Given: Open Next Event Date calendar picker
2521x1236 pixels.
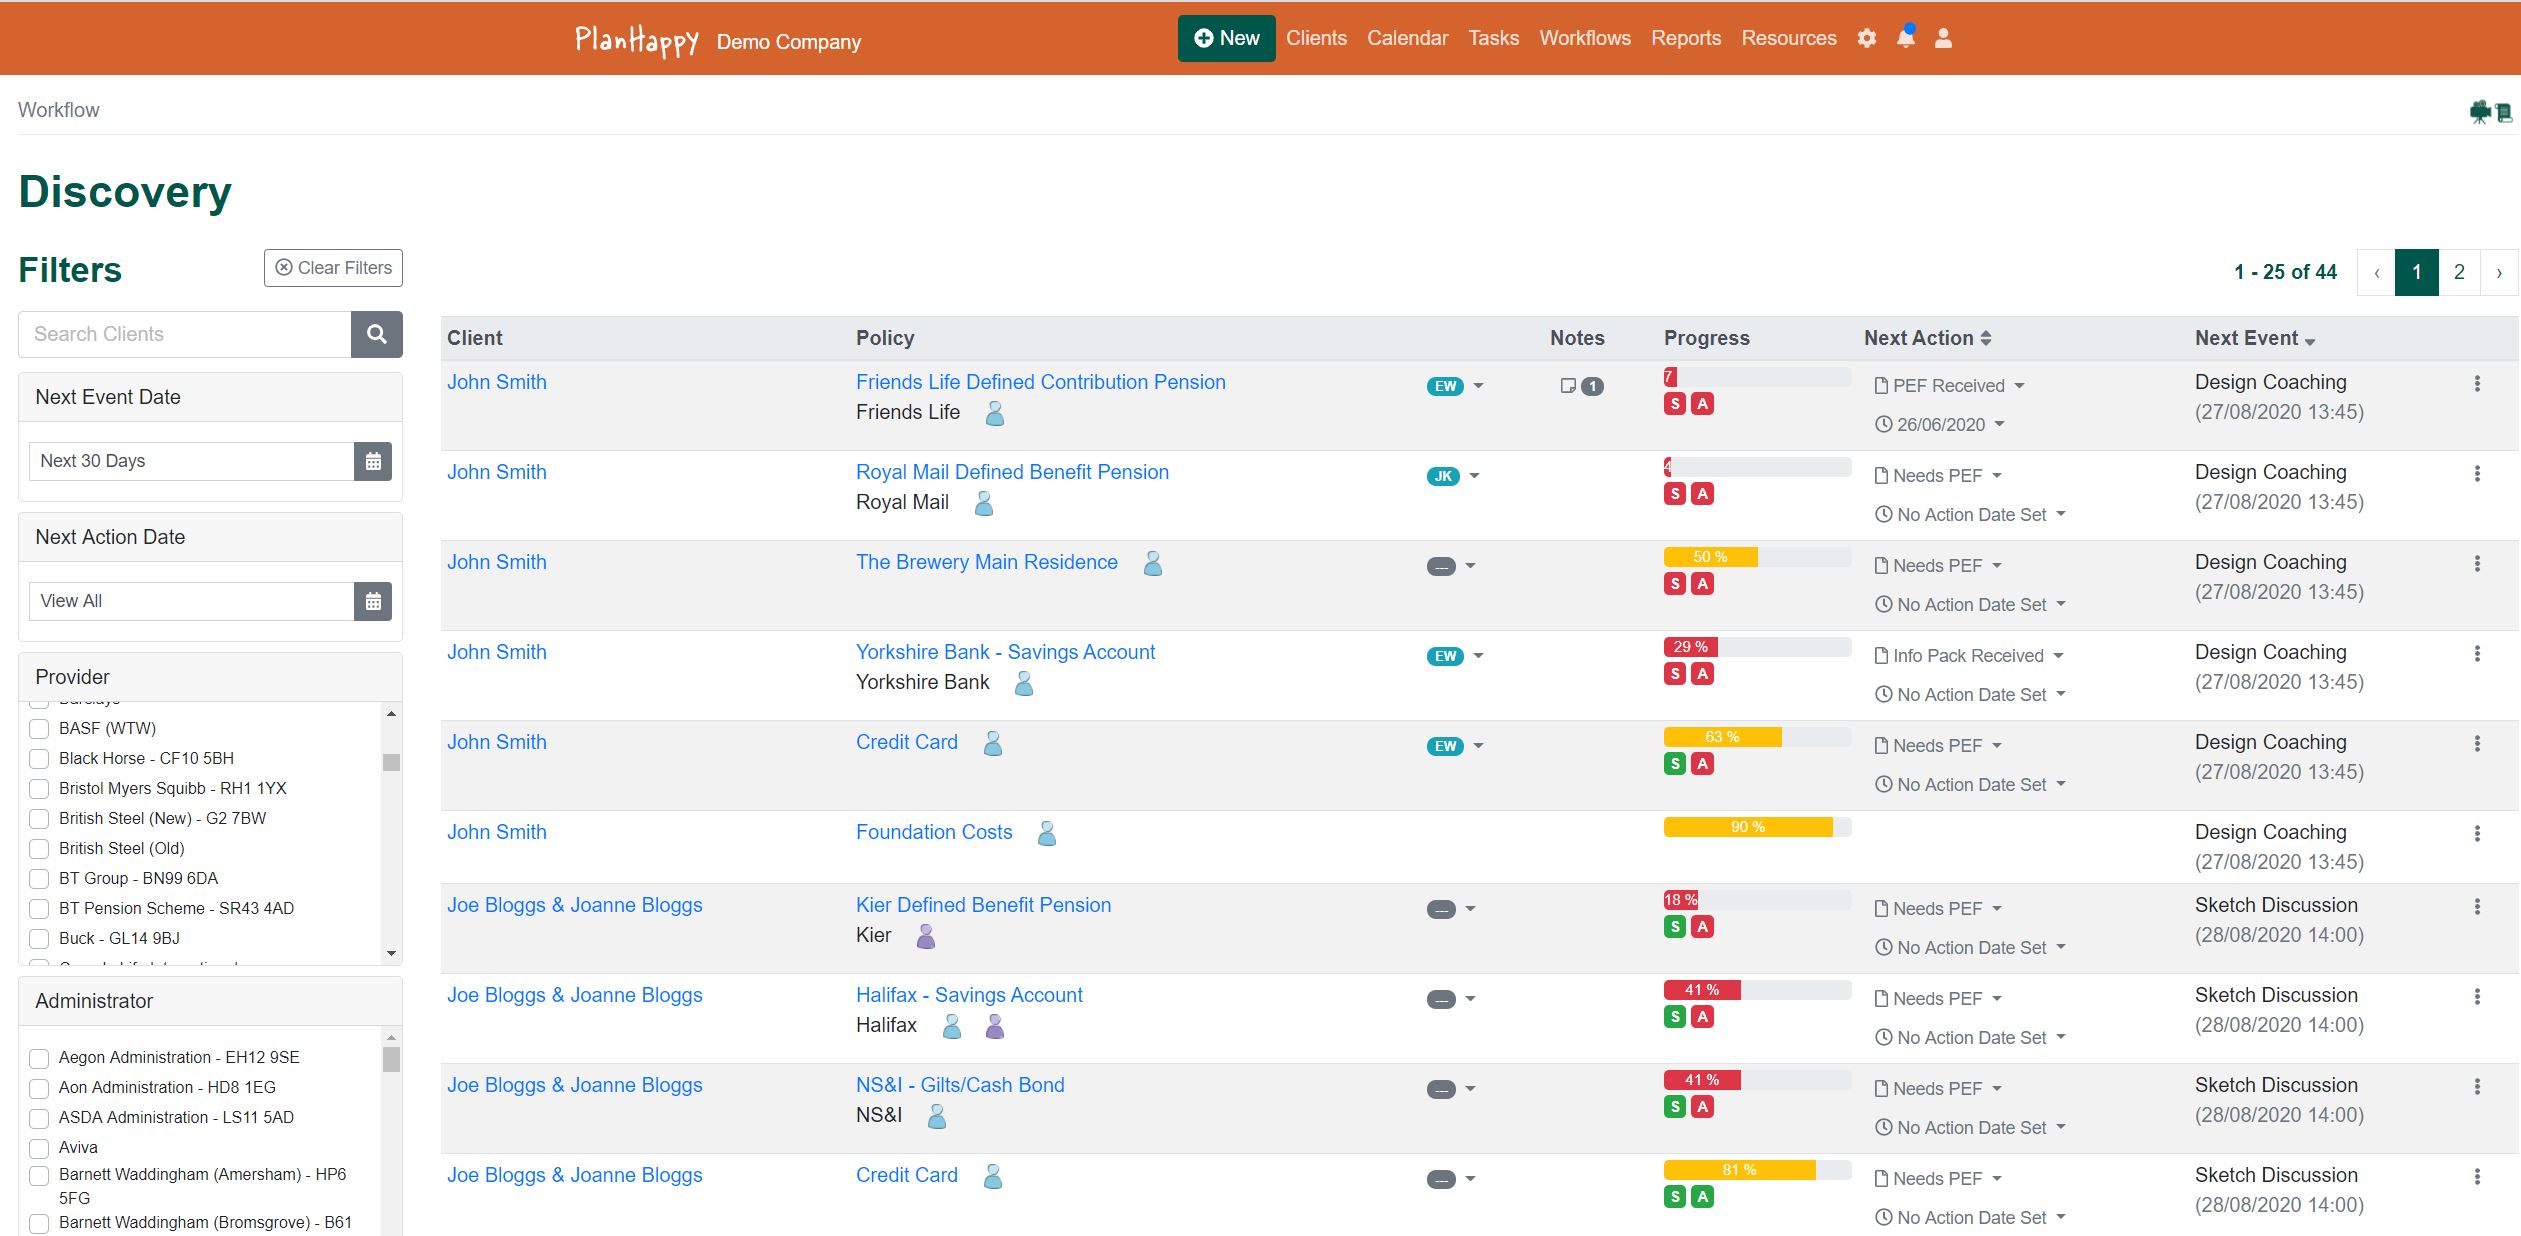Looking at the screenshot, I should [x=373, y=461].
